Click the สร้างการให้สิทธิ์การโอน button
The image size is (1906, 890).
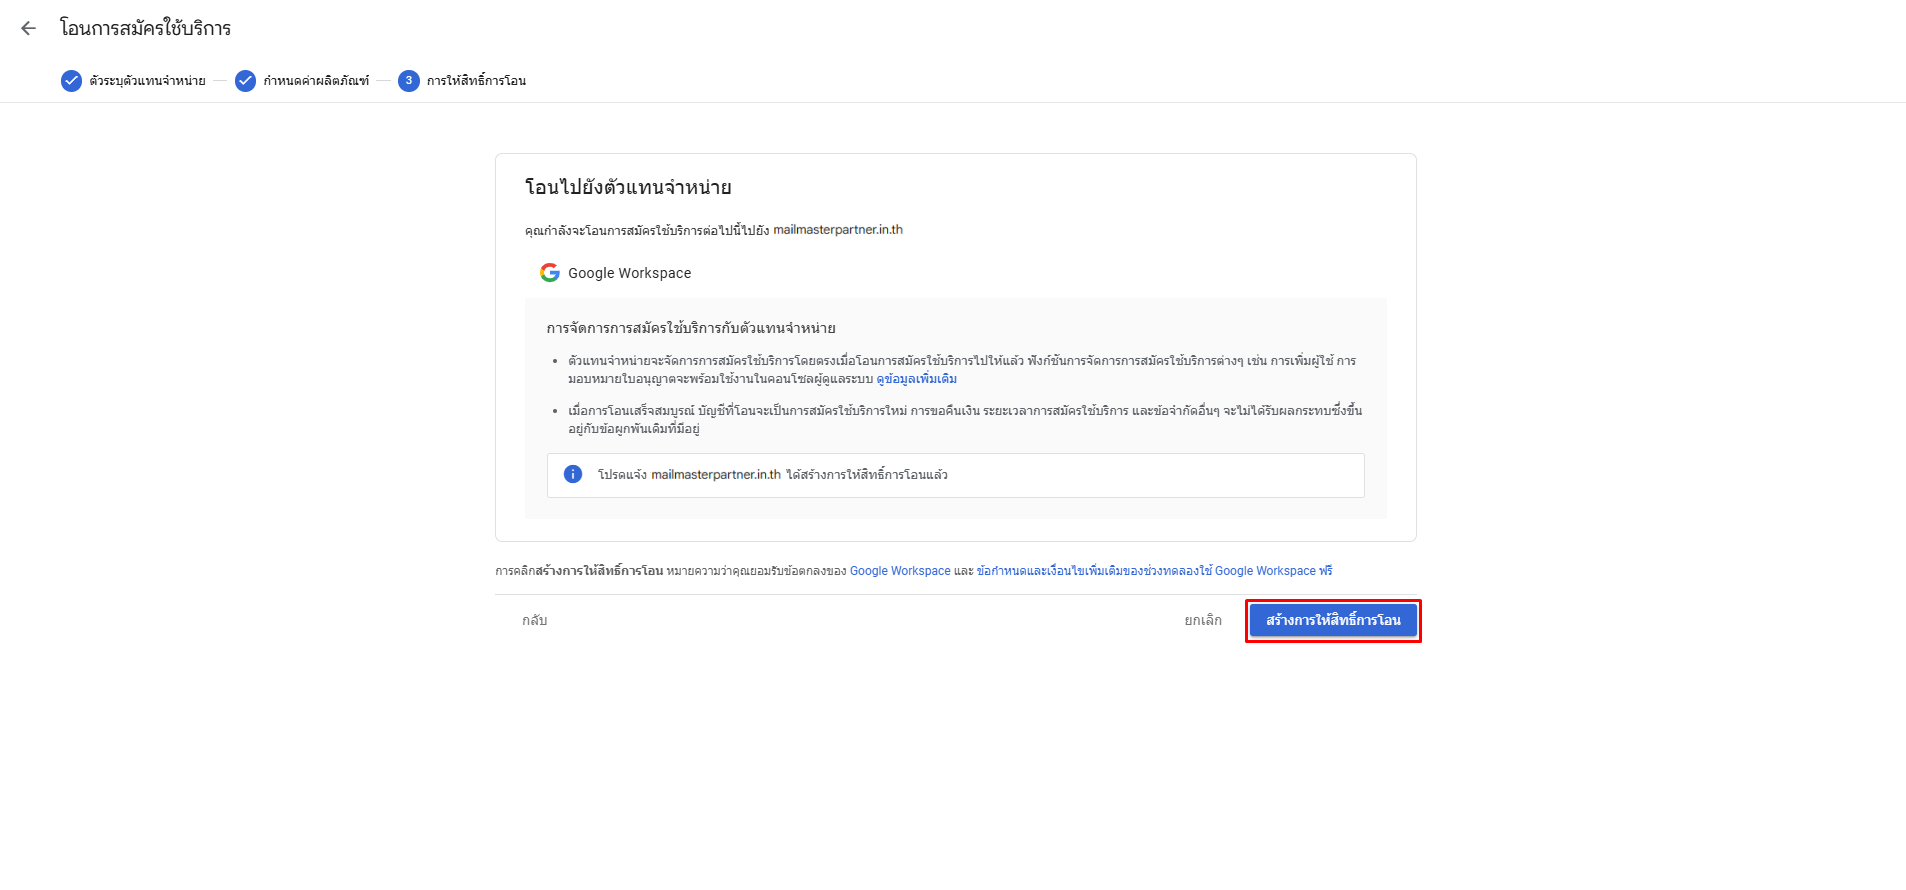point(1333,620)
